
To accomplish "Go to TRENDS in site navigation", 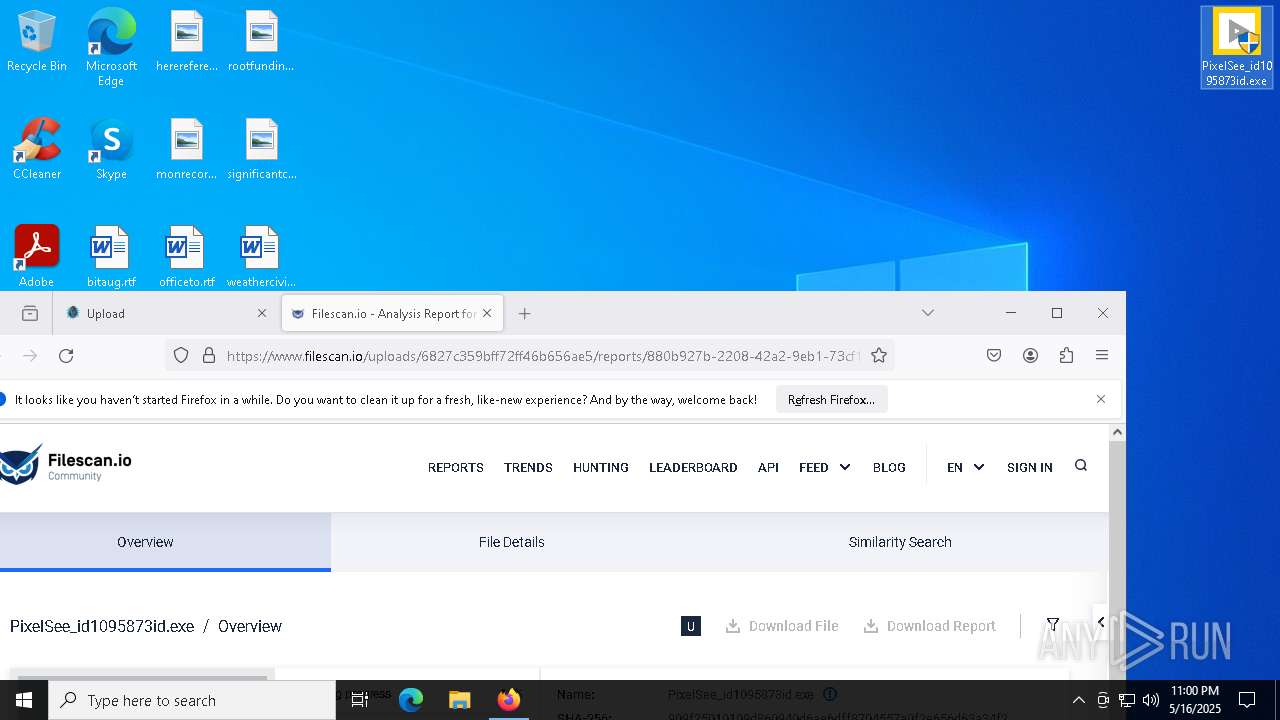I will point(528,467).
